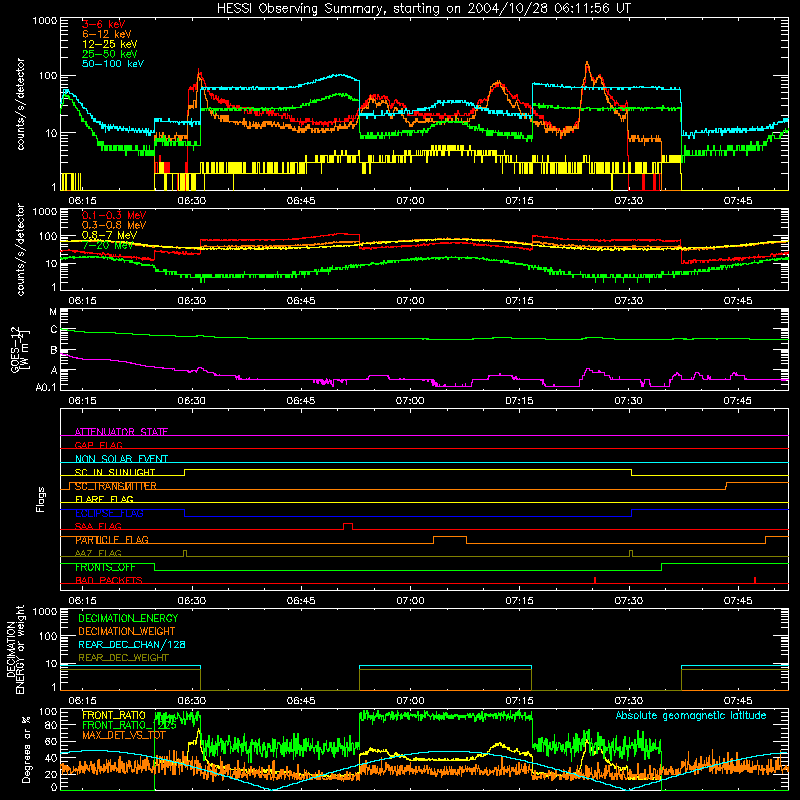Image resolution: width=800 pixels, height=800 pixels.
Task: Click the Absolute geomagnetic latitude label
Action: click(691, 716)
